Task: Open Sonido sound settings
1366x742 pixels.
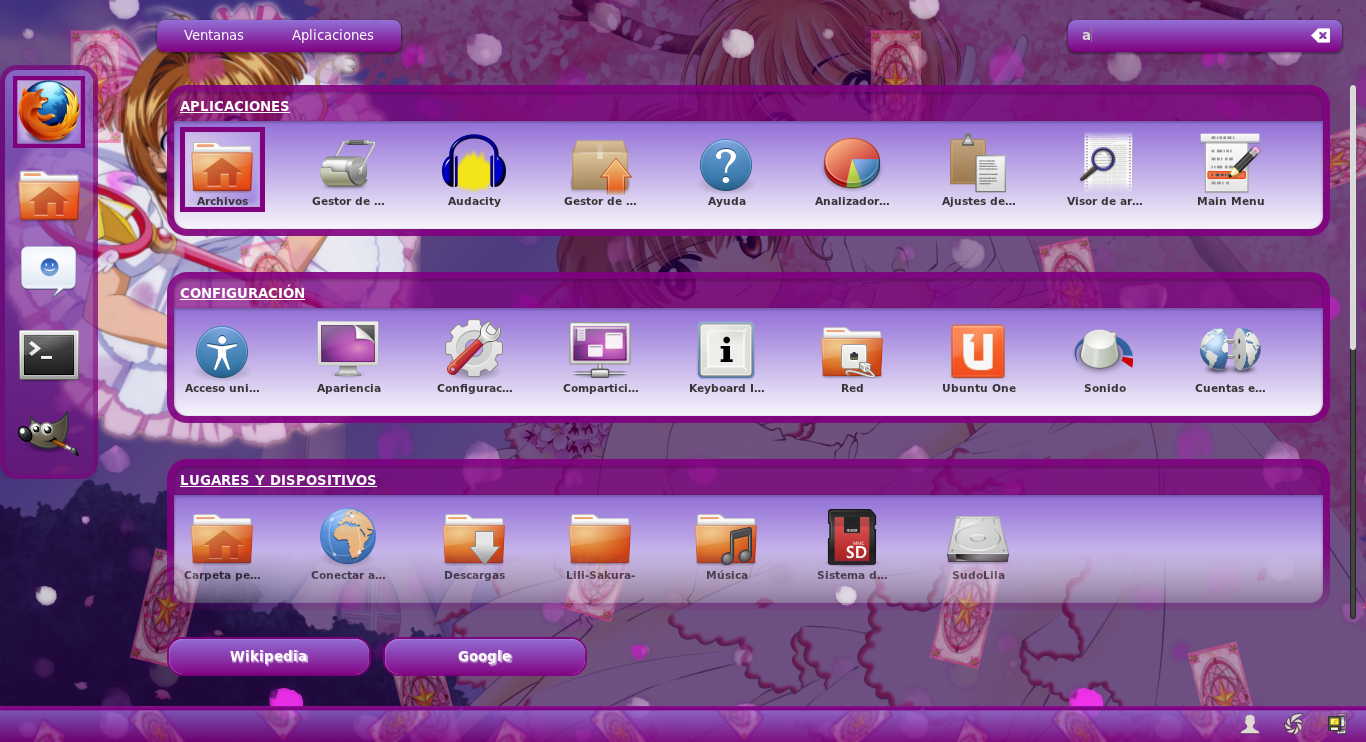Action: point(1104,357)
